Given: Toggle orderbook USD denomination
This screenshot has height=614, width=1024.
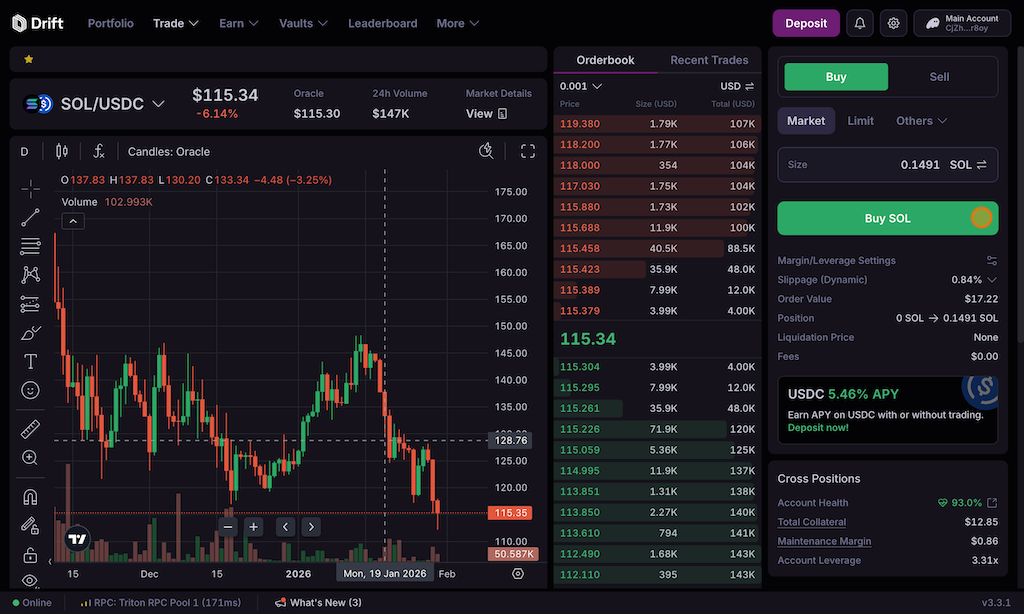Looking at the screenshot, I should click(737, 86).
